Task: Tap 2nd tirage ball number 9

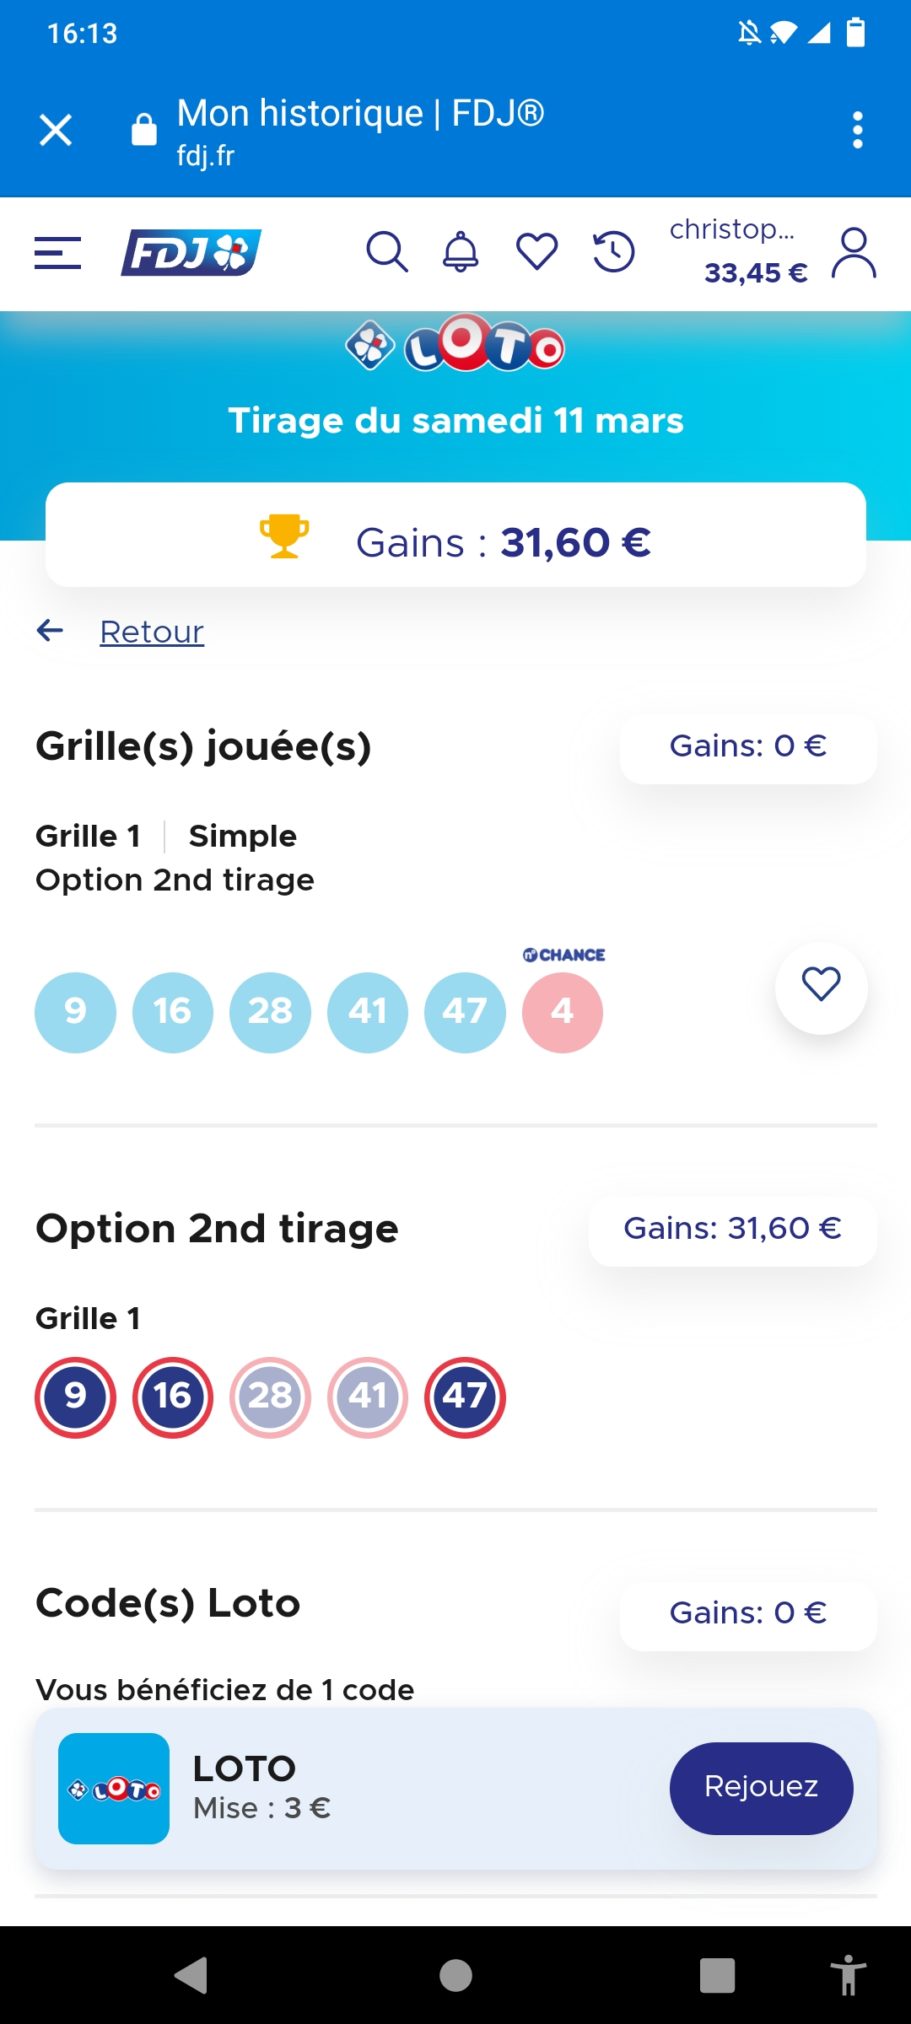Action: [75, 1397]
